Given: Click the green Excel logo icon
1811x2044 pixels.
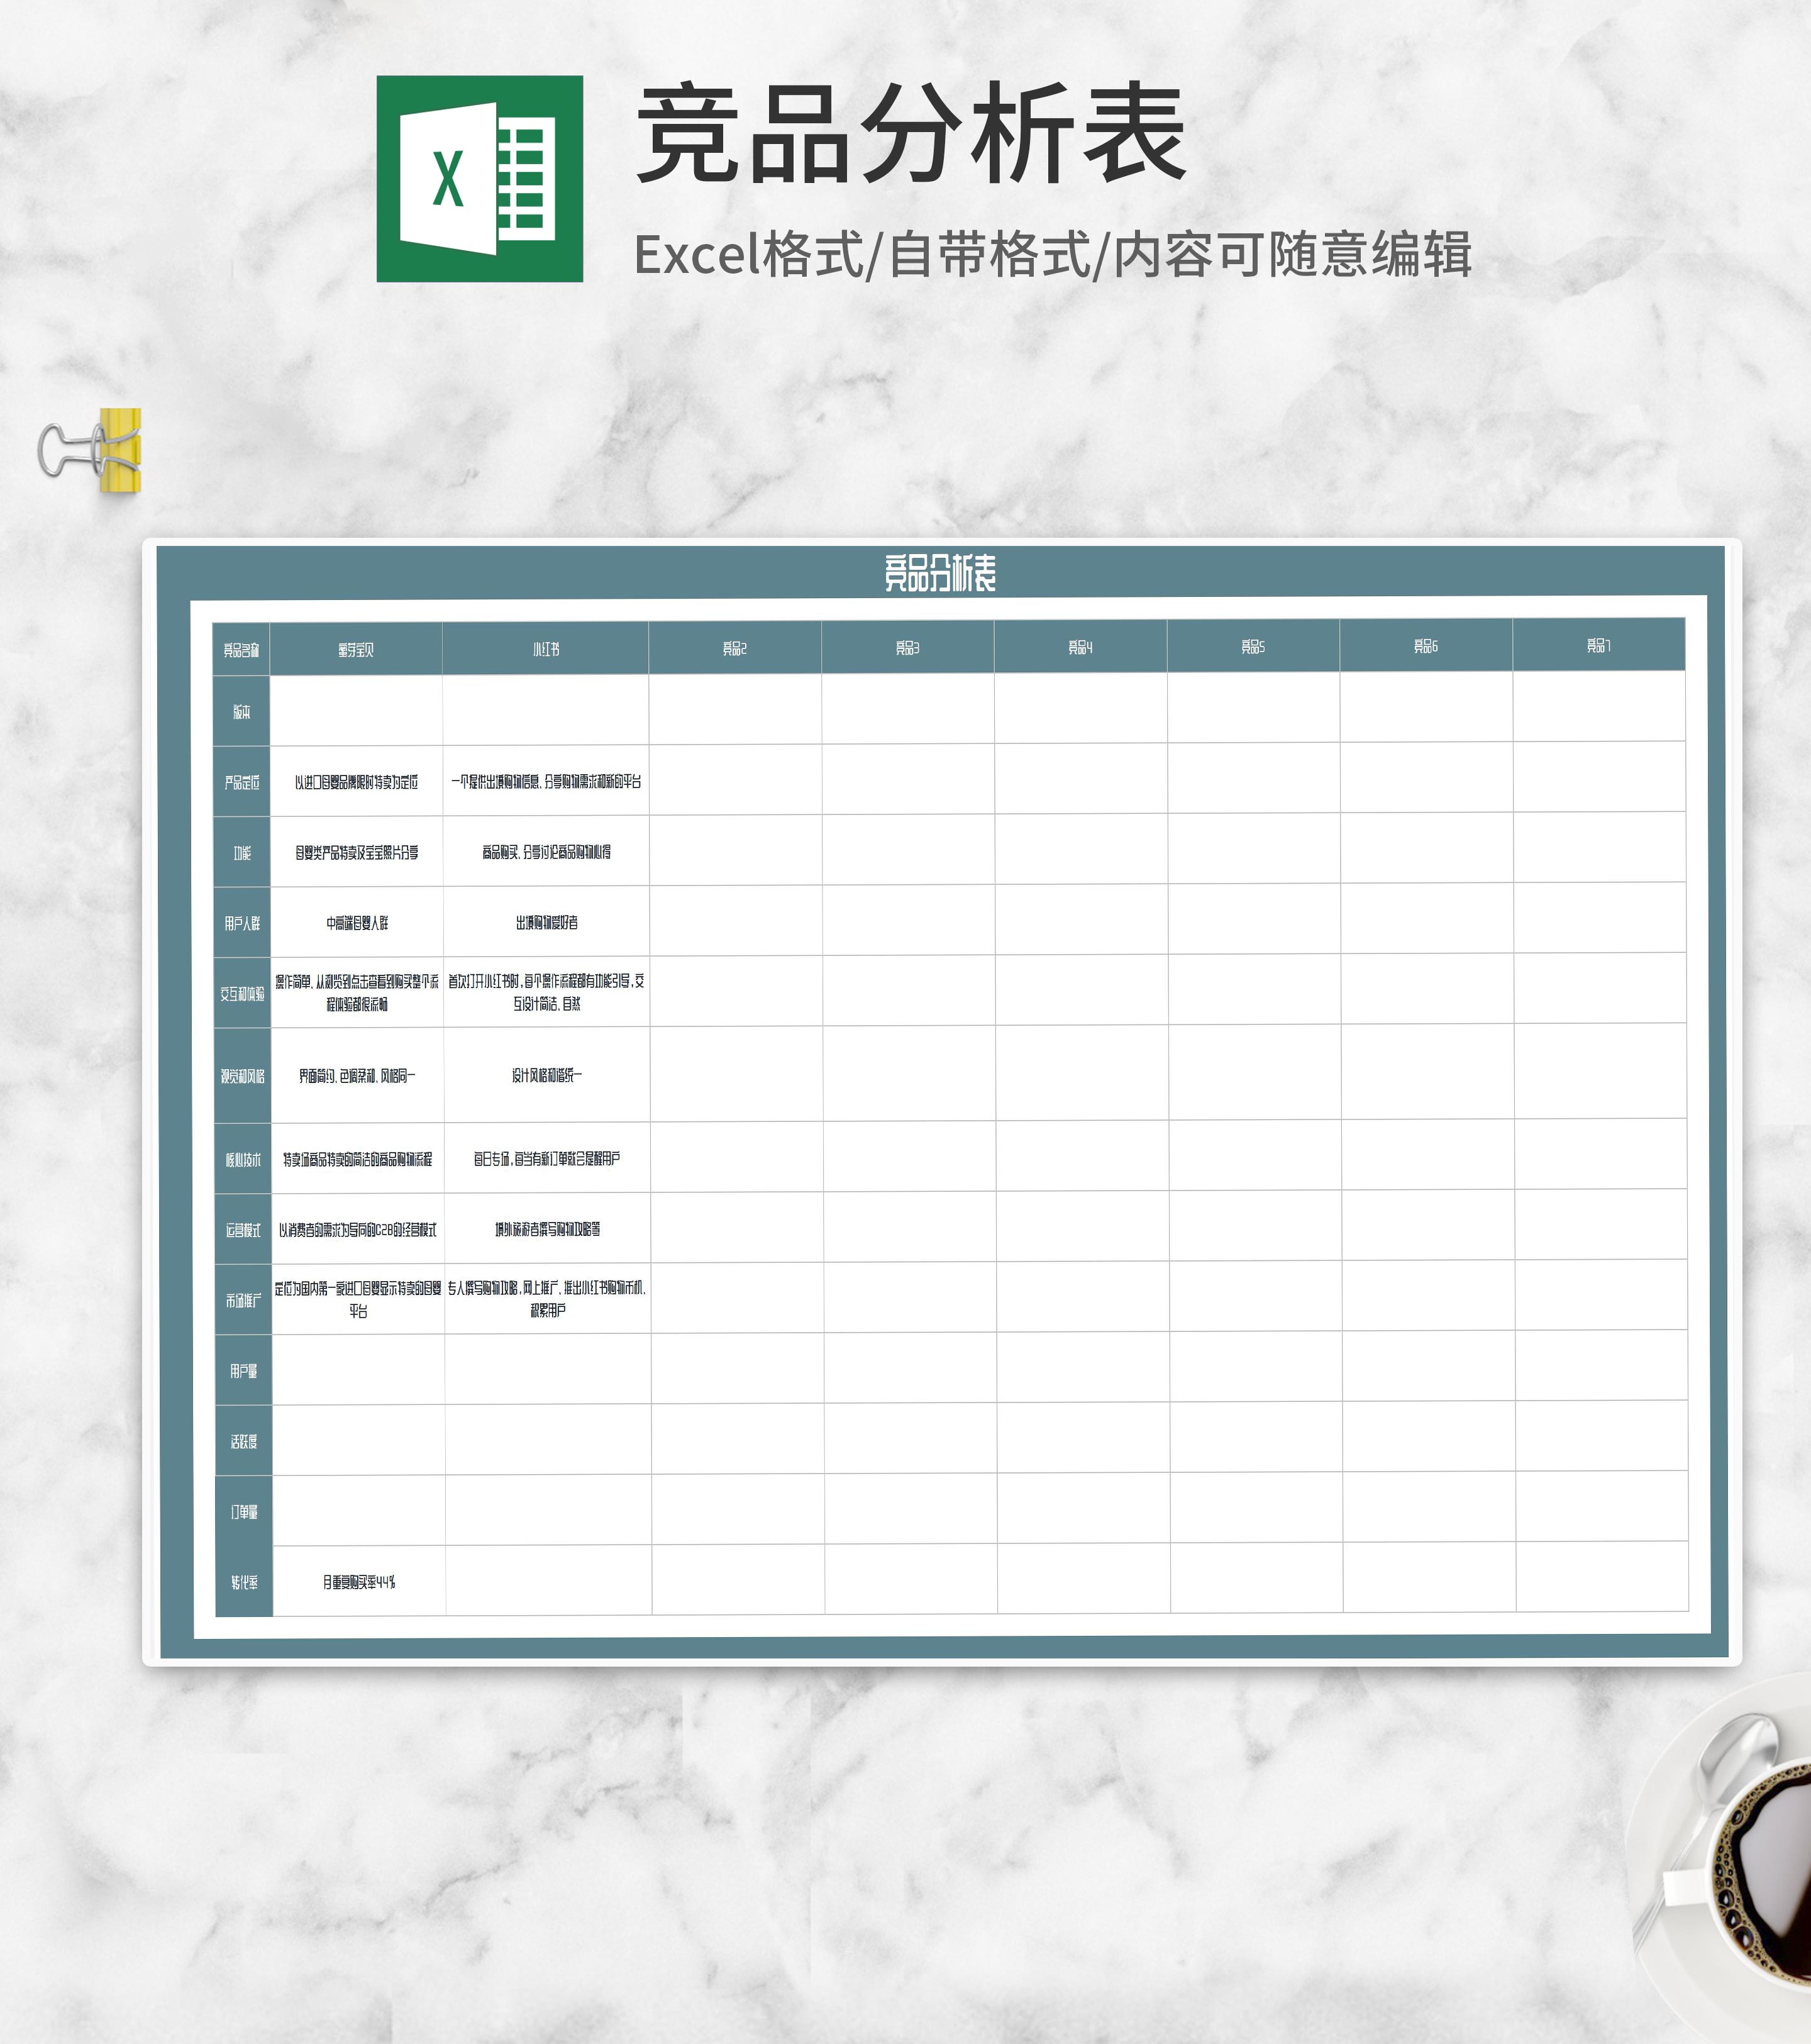Looking at the screenshot, I should coord(479,179).
